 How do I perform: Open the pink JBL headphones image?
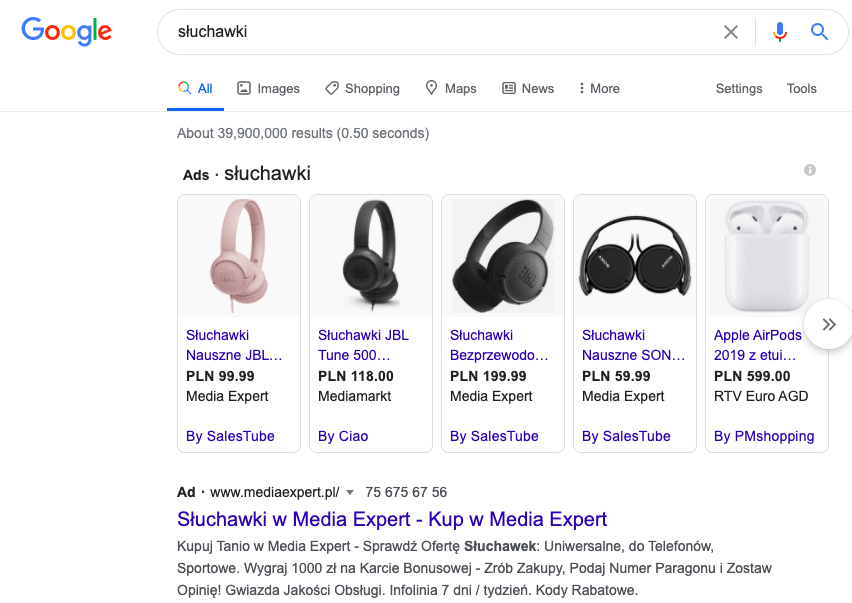click(x=239, y=256)
